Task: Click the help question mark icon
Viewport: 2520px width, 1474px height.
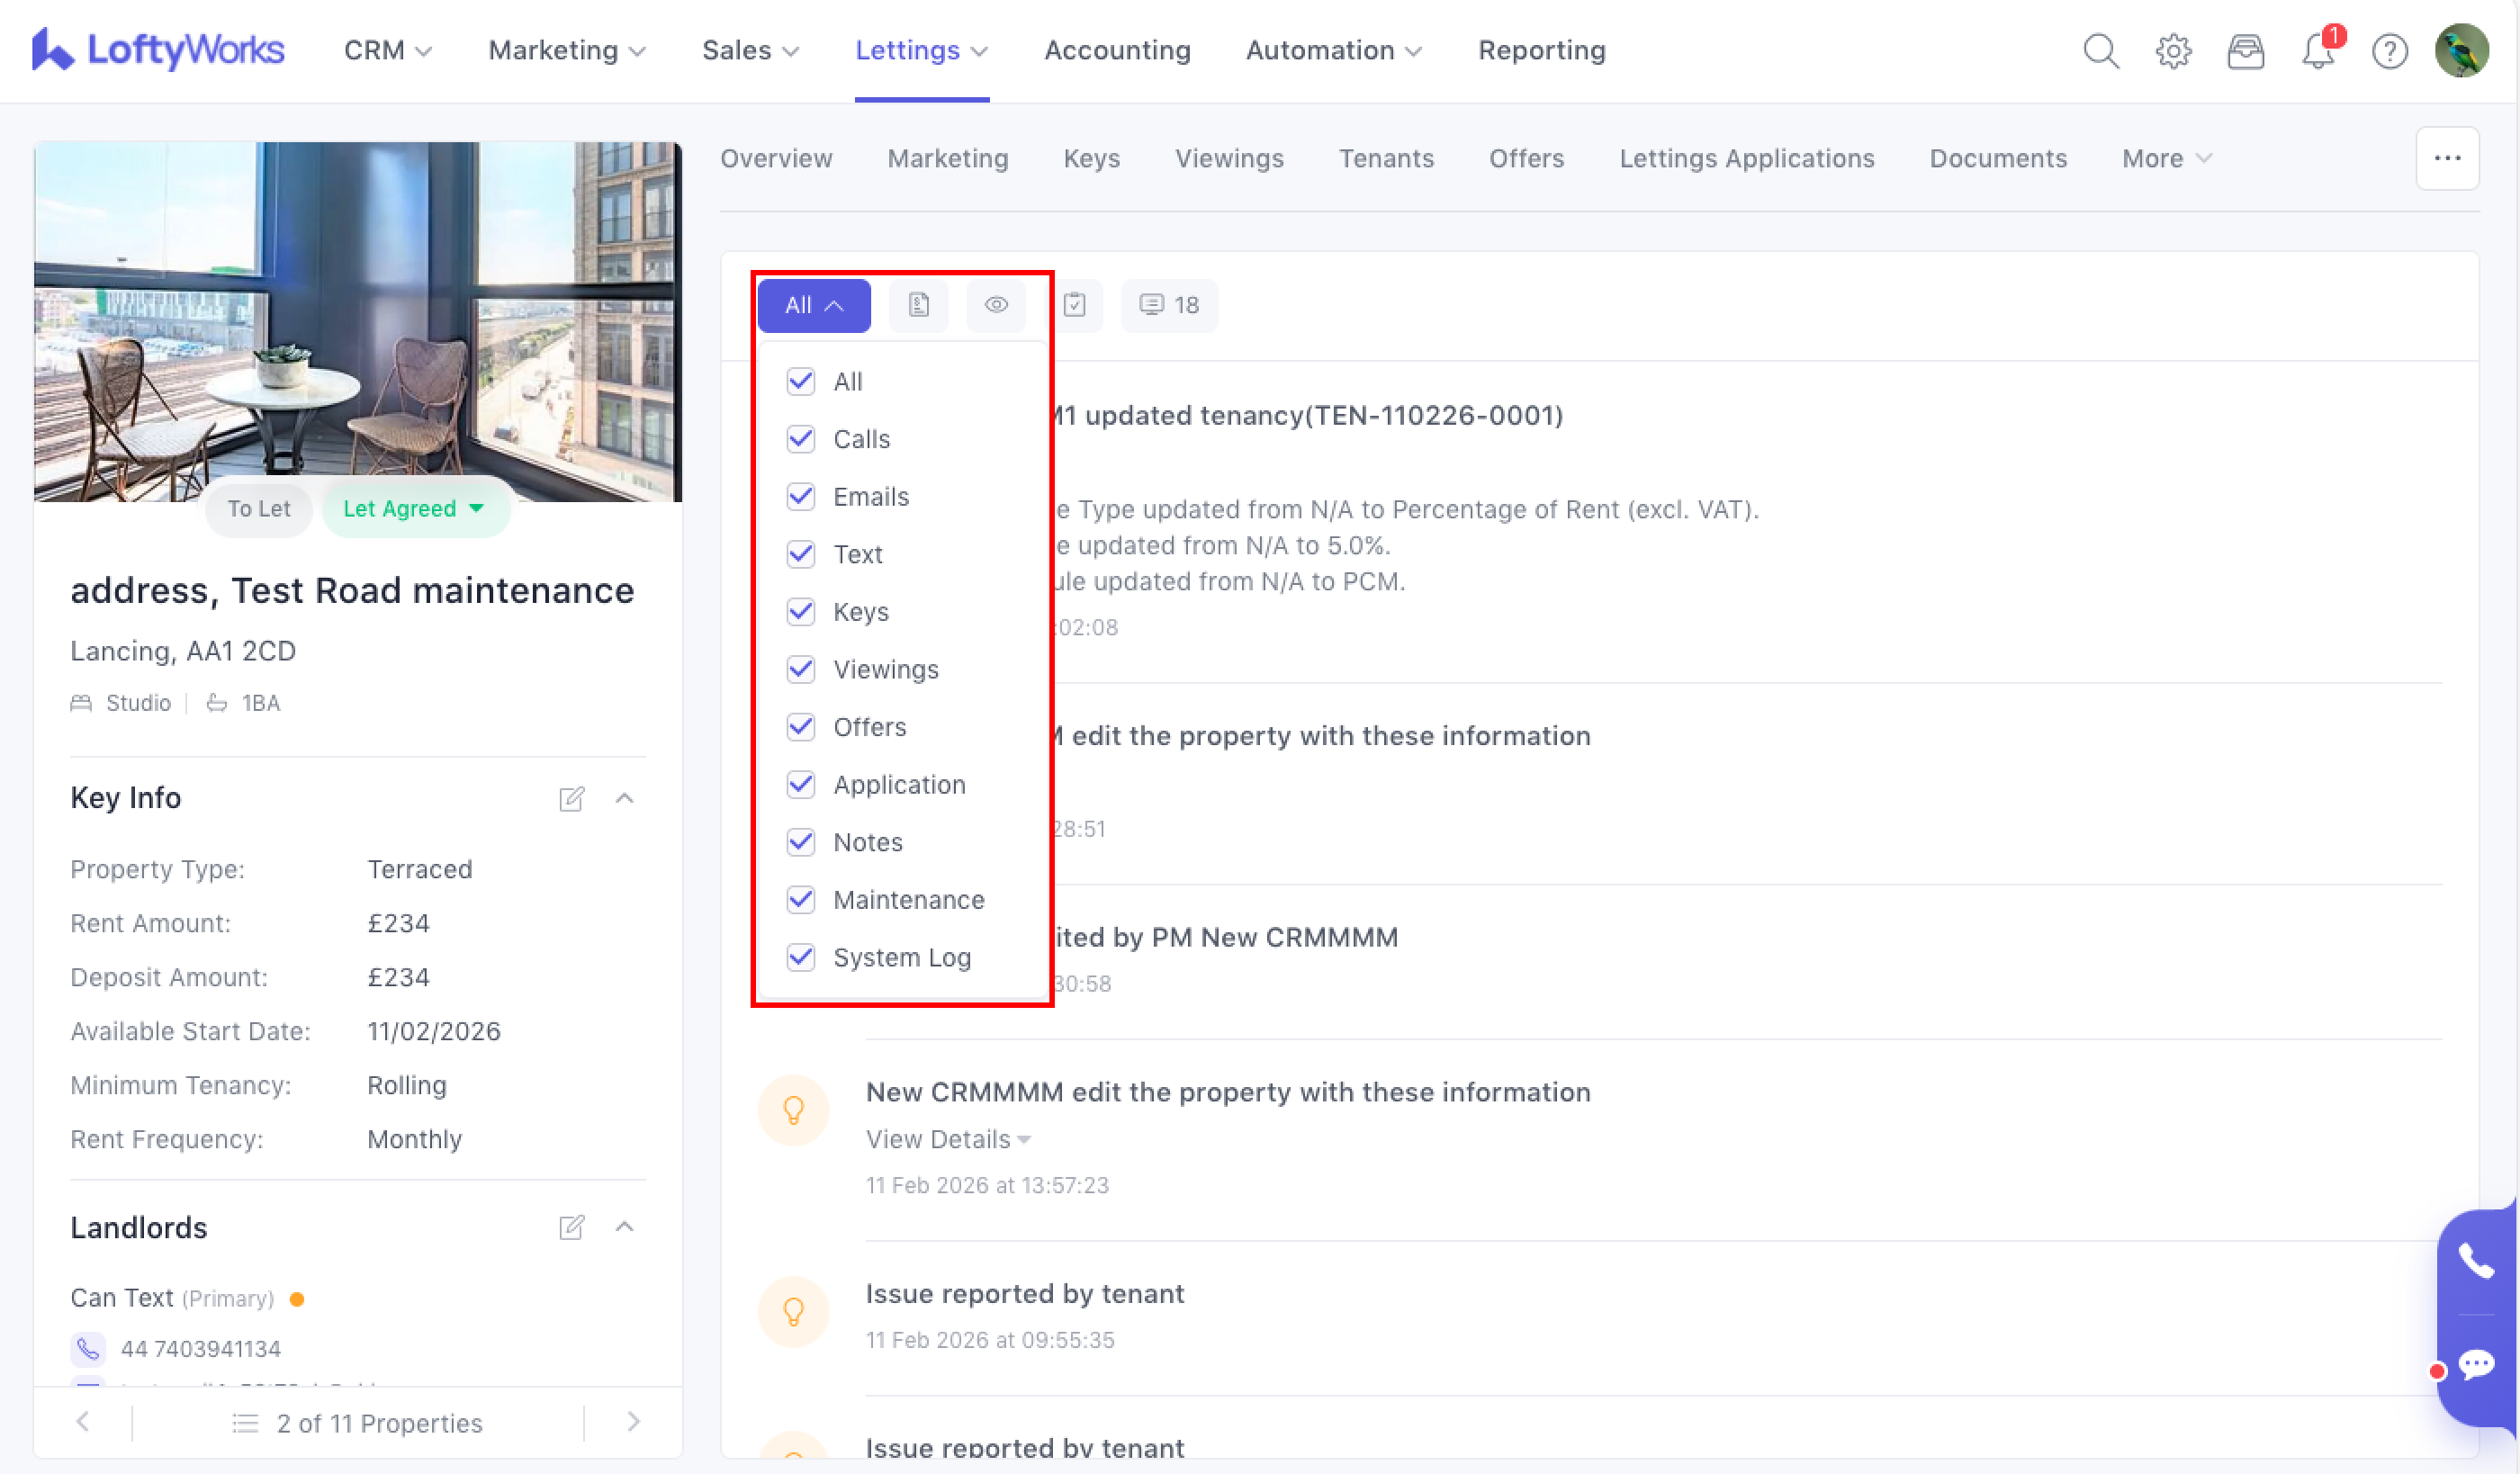Action: coord(2389,51)
